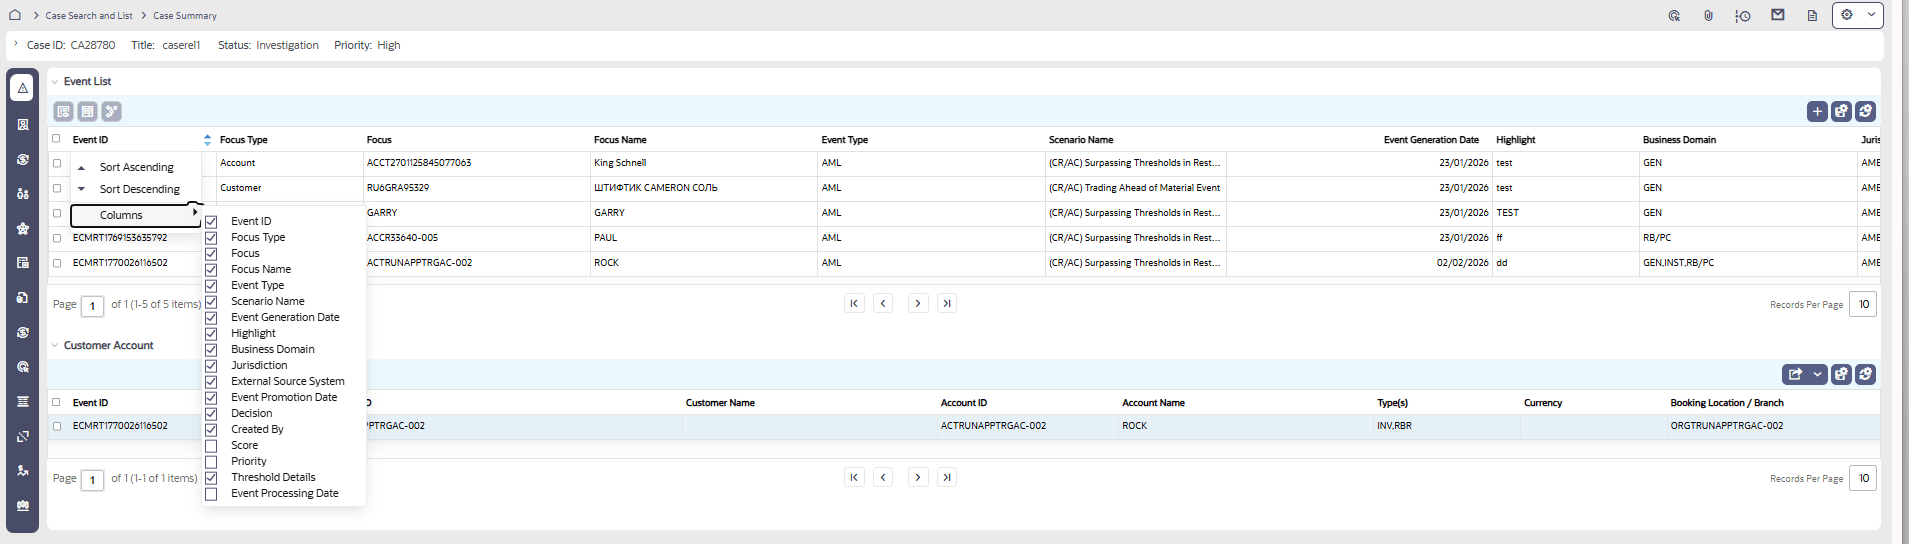1909x544 pixels.
Task: Expand case header chevron beside Case ID
Action: coord(16,44)
